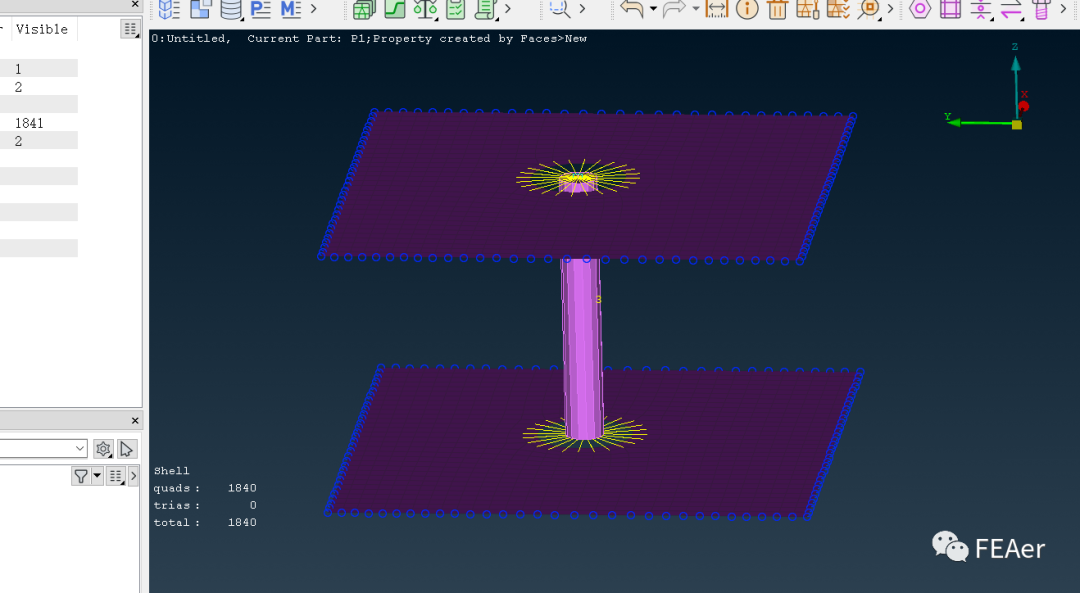Click the column settings icon beside Visible header

point(130,29)
